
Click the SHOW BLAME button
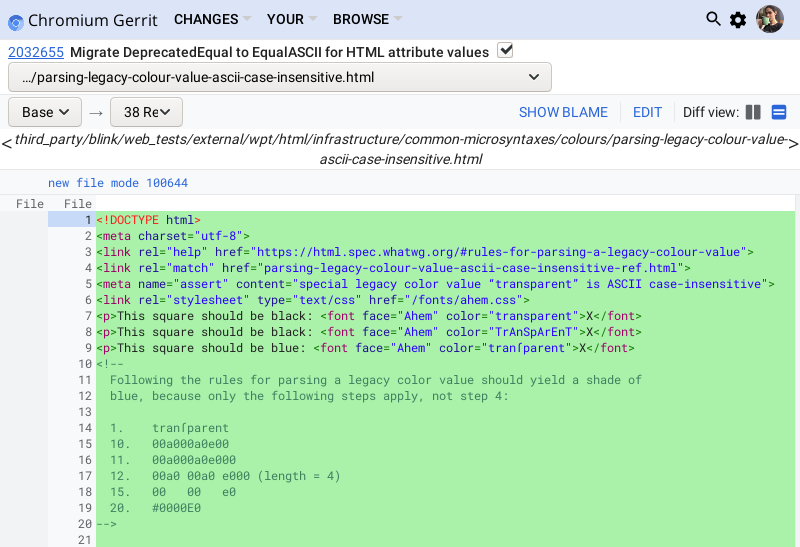tap(563, 112)
